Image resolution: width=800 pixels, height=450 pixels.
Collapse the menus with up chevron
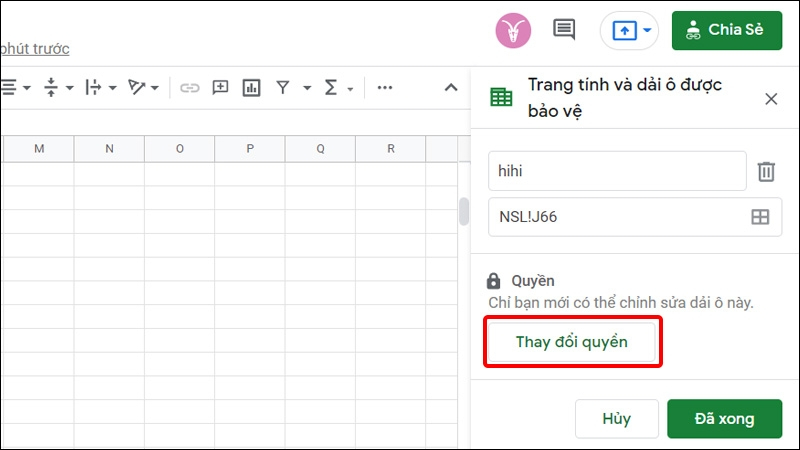pos(451,87)
